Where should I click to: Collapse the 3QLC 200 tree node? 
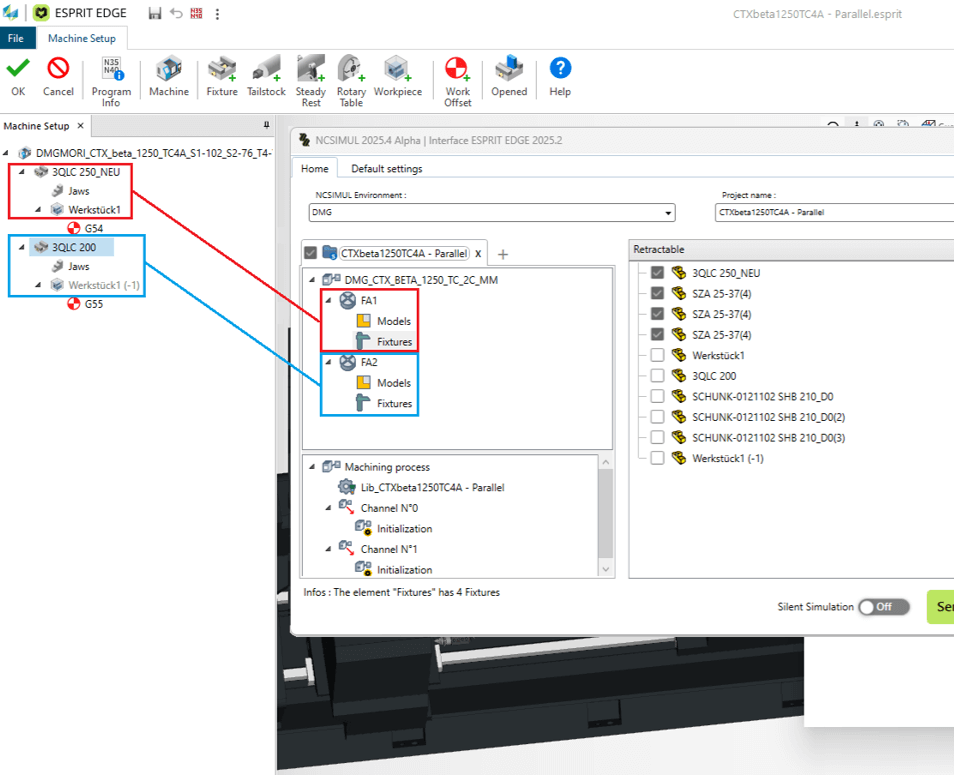coord(22,248)
